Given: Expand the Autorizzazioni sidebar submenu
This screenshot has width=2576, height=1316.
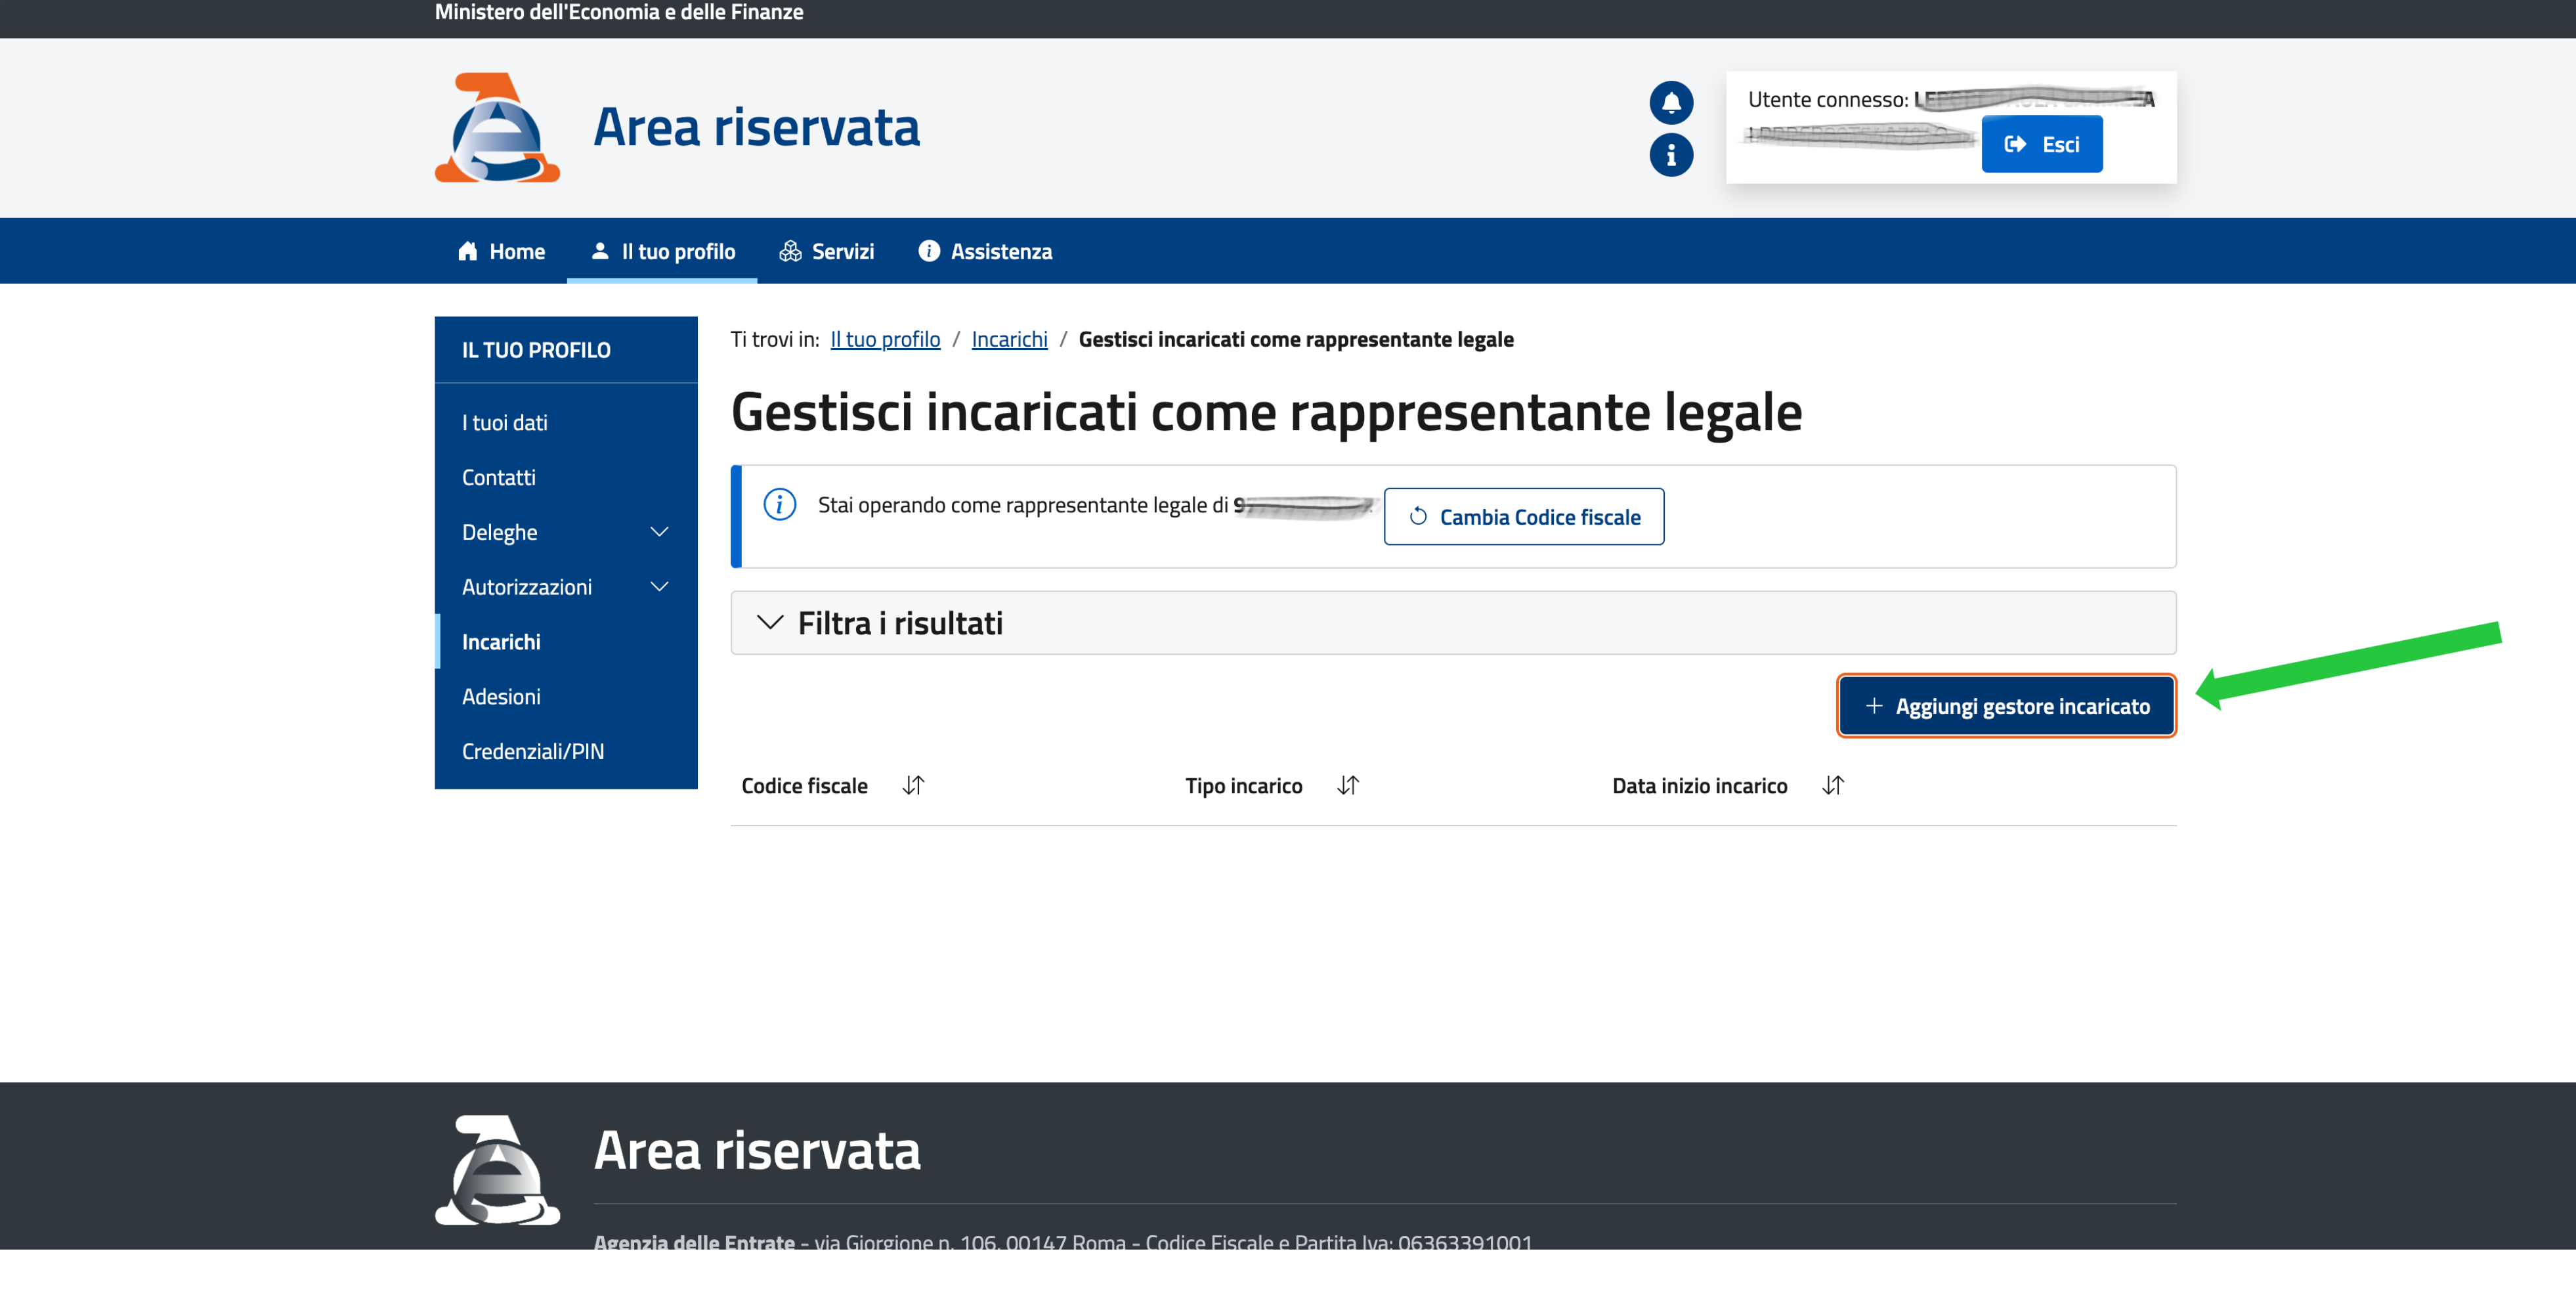Looking at the screenshot, I should tap(659, 587).
